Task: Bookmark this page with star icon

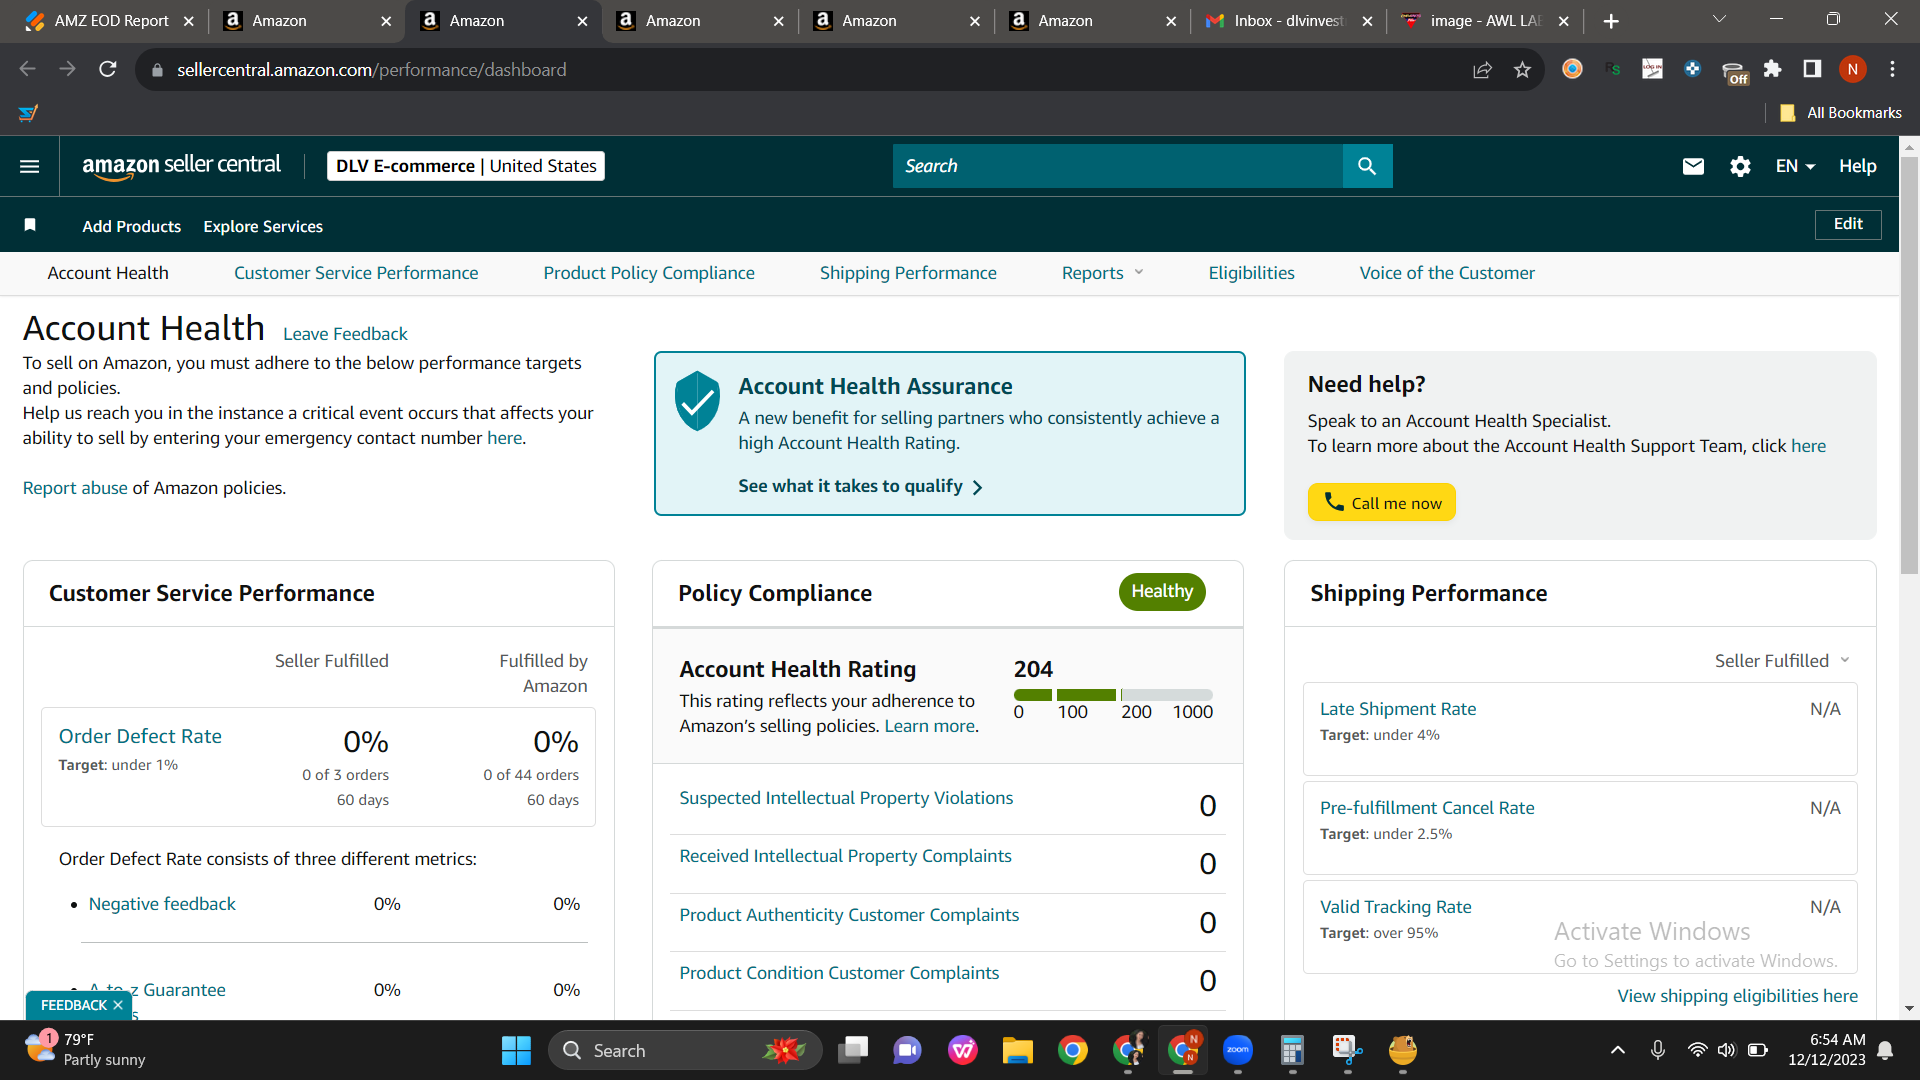Action: (x=1522, y=69)
